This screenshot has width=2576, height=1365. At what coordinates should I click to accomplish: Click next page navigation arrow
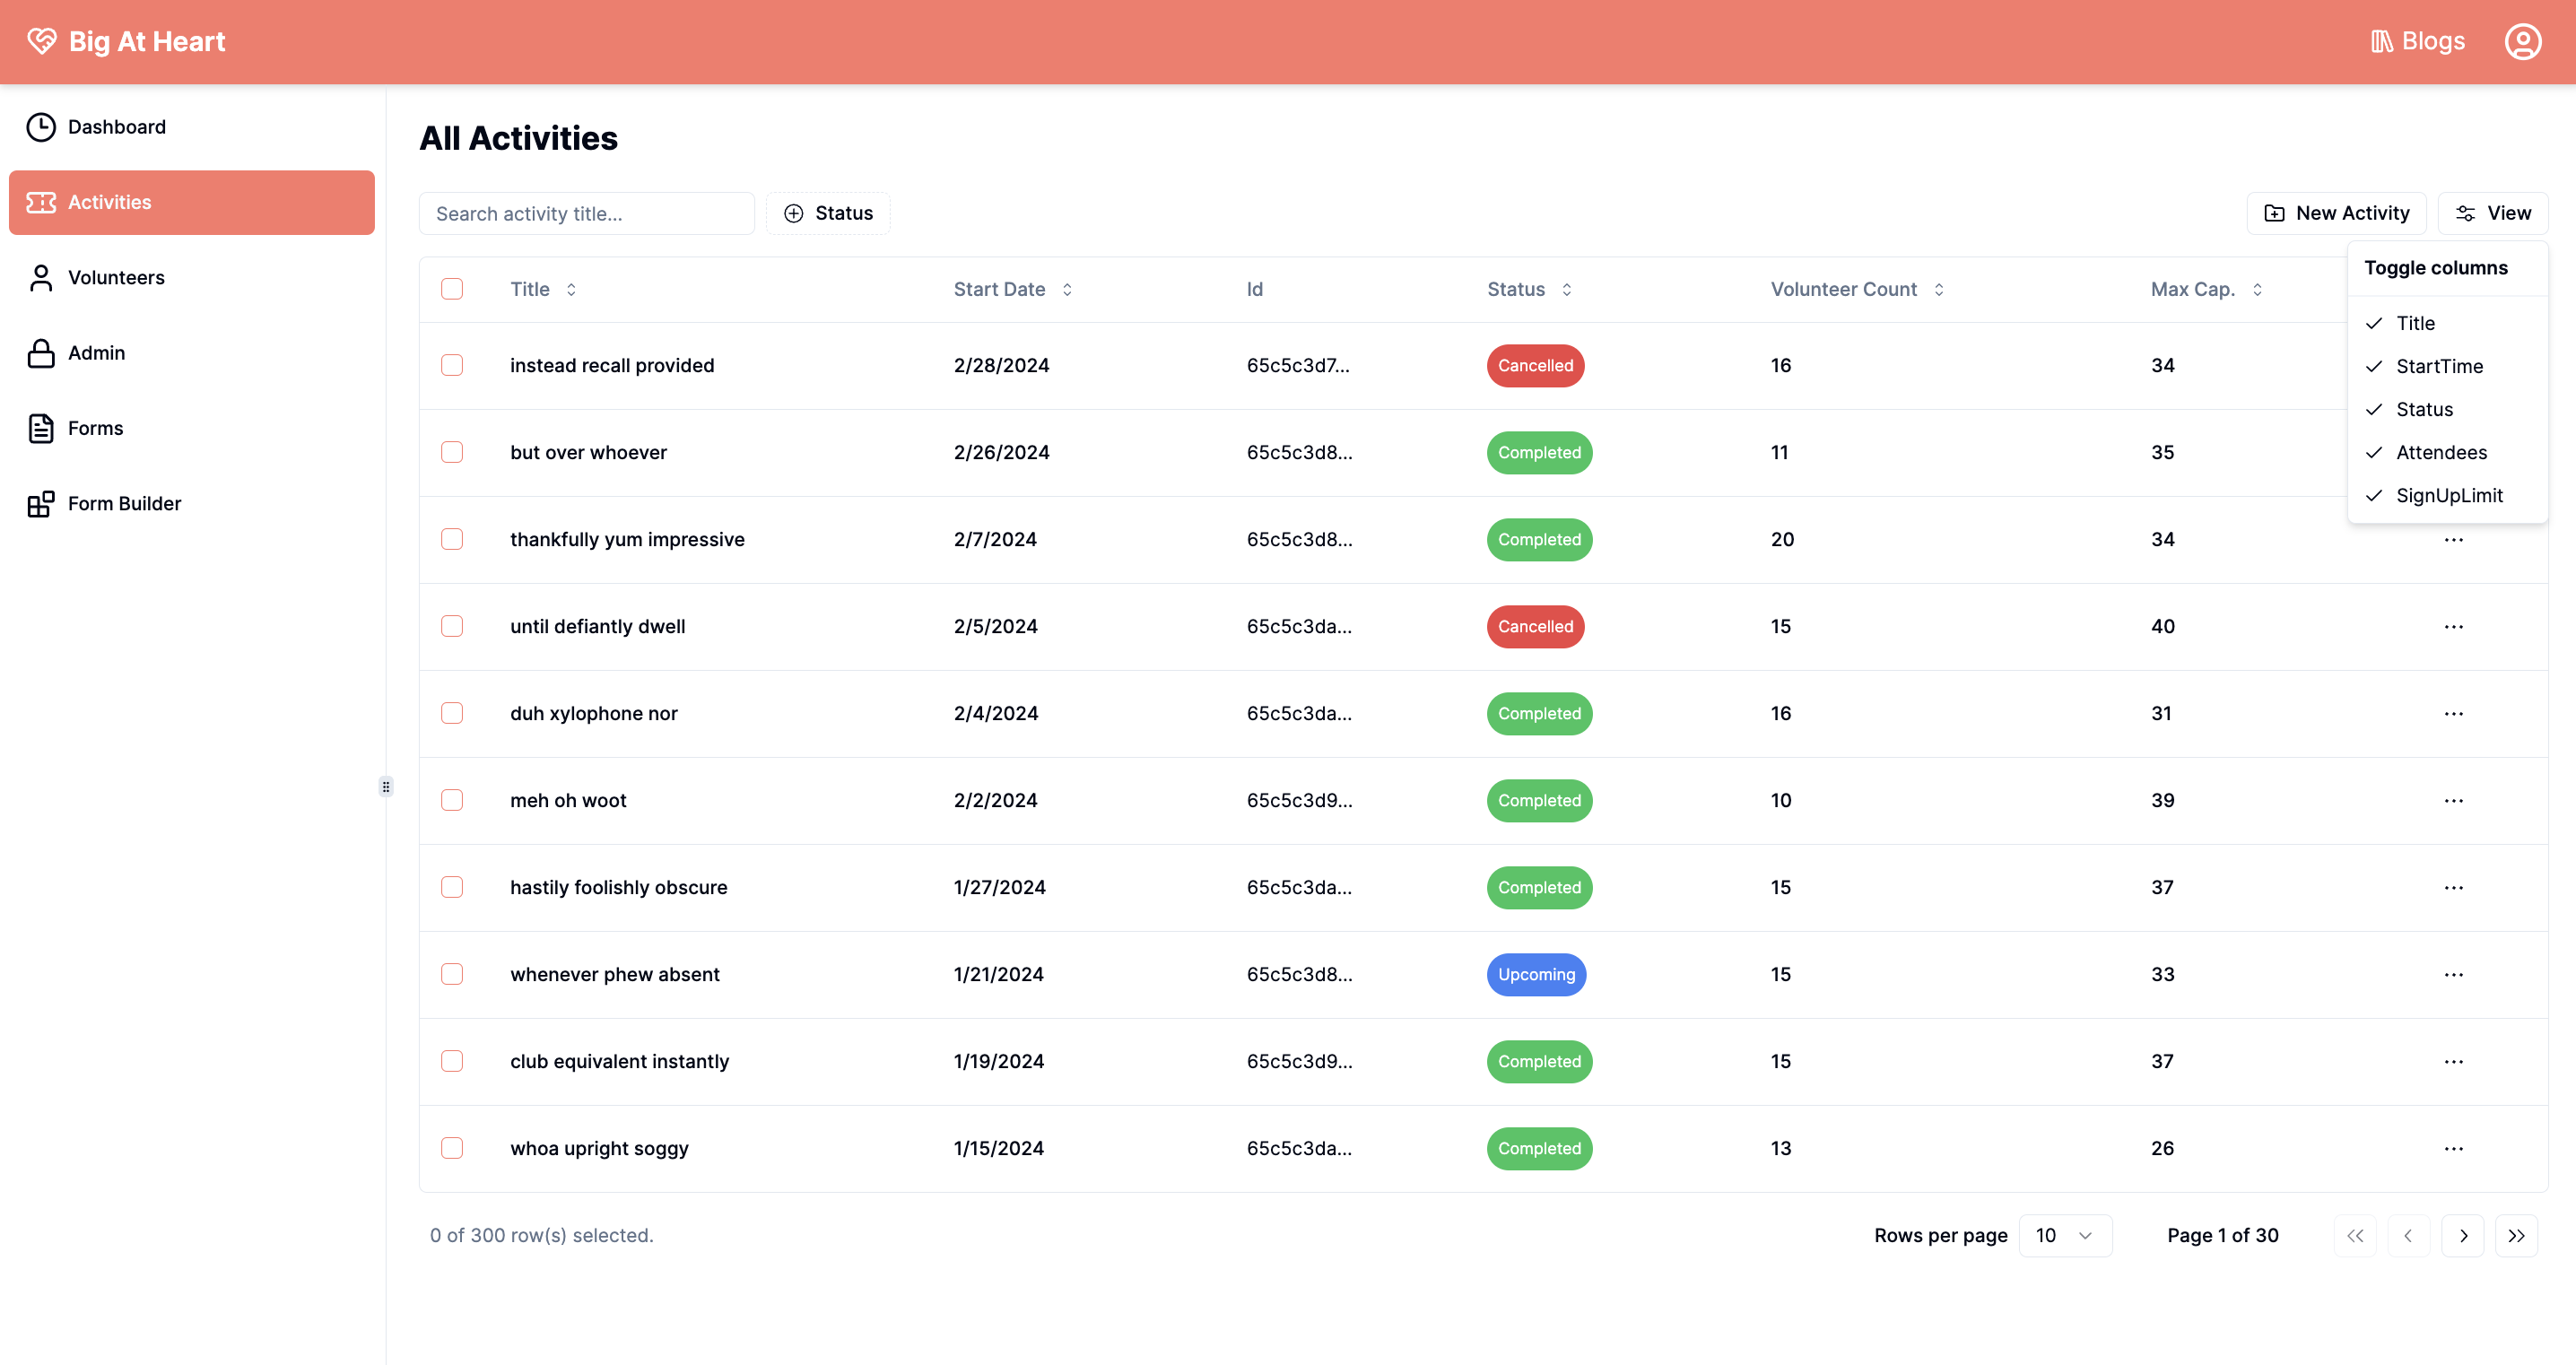[2464, 1236]
